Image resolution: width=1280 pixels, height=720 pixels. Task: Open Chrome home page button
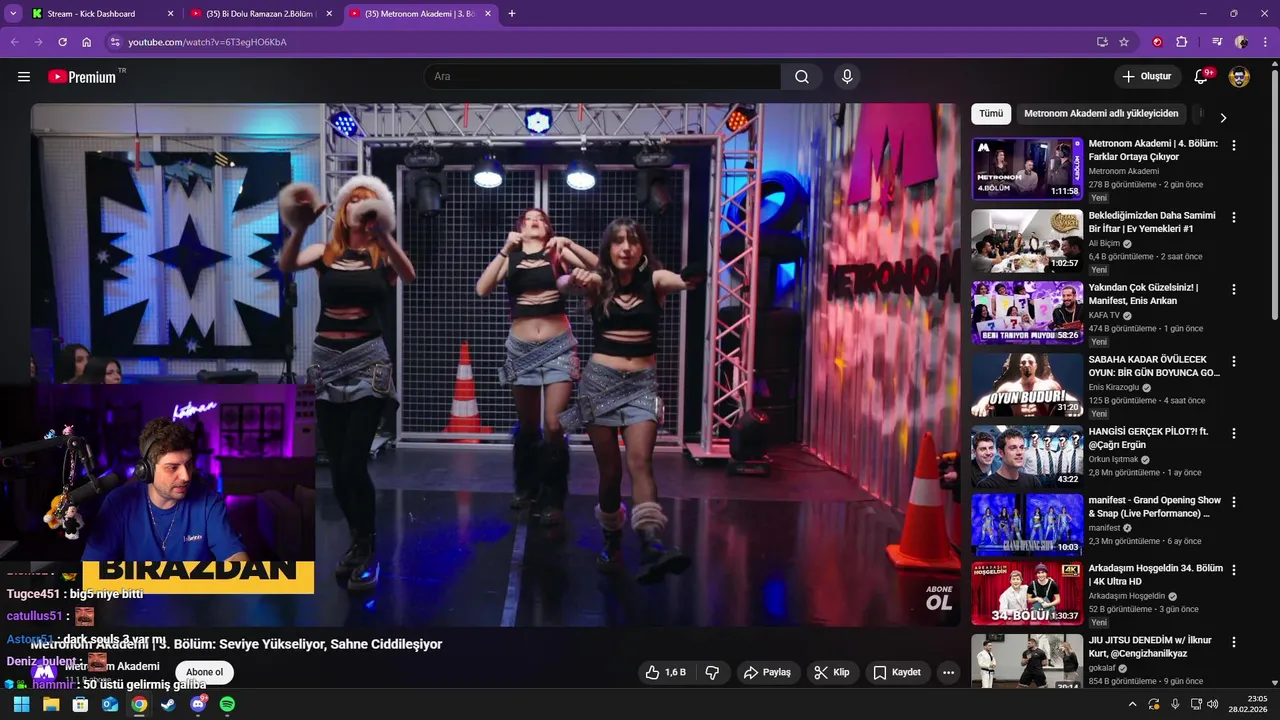87,42
